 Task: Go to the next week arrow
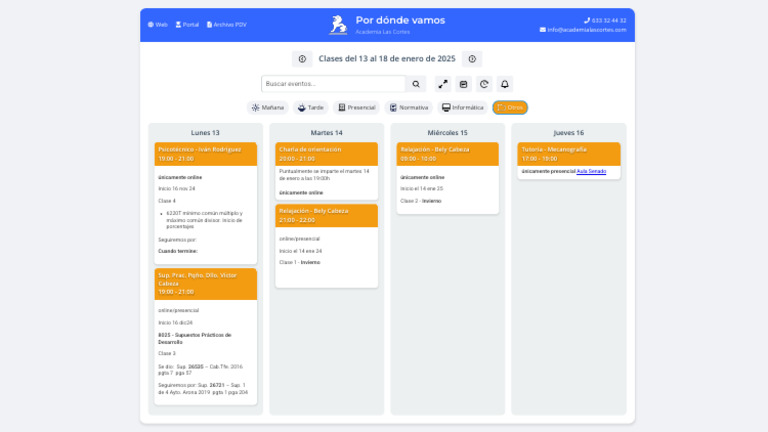[x=472, y=59]
